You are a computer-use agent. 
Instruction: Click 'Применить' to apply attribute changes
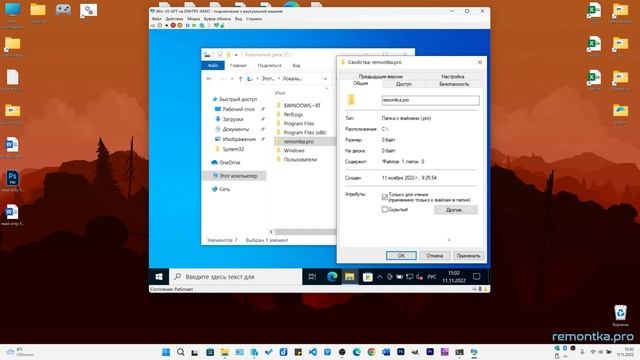pyautogui.click(x=468, y=256)
